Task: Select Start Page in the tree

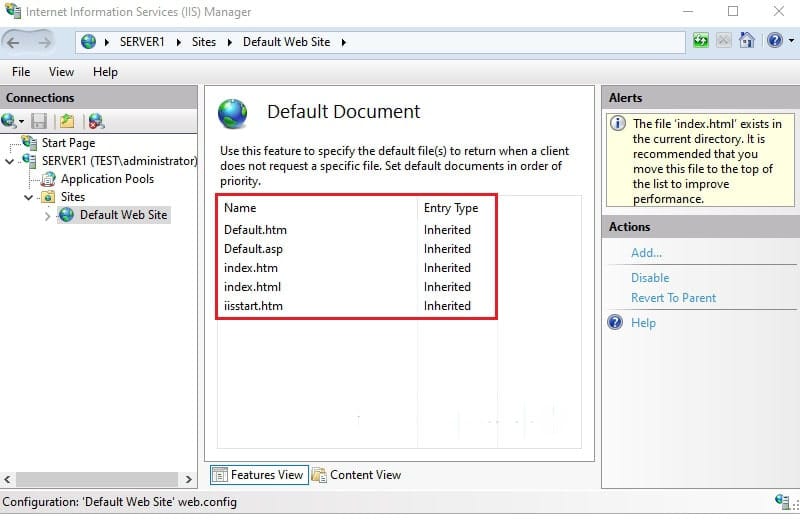Action: click(x=68, y=143)
